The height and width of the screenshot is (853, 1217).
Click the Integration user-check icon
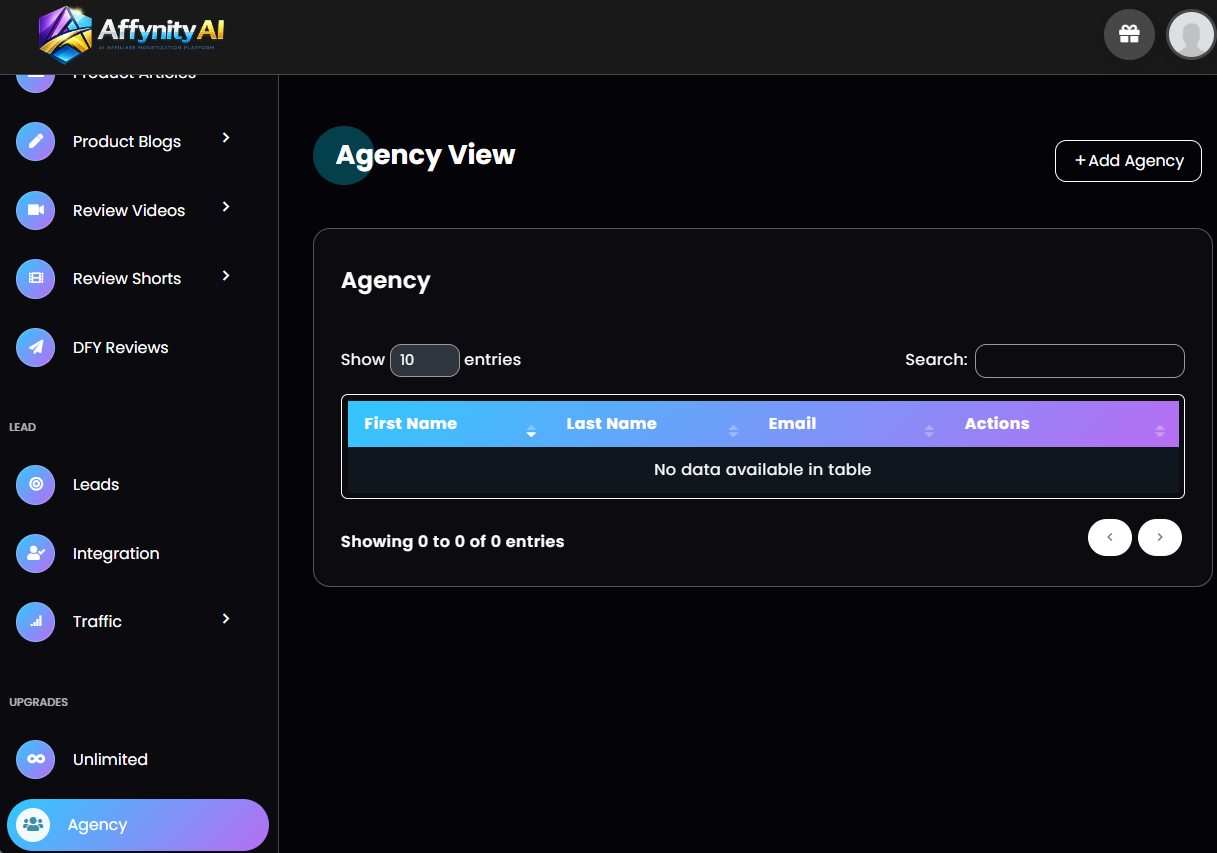click(x=36, y=553)
